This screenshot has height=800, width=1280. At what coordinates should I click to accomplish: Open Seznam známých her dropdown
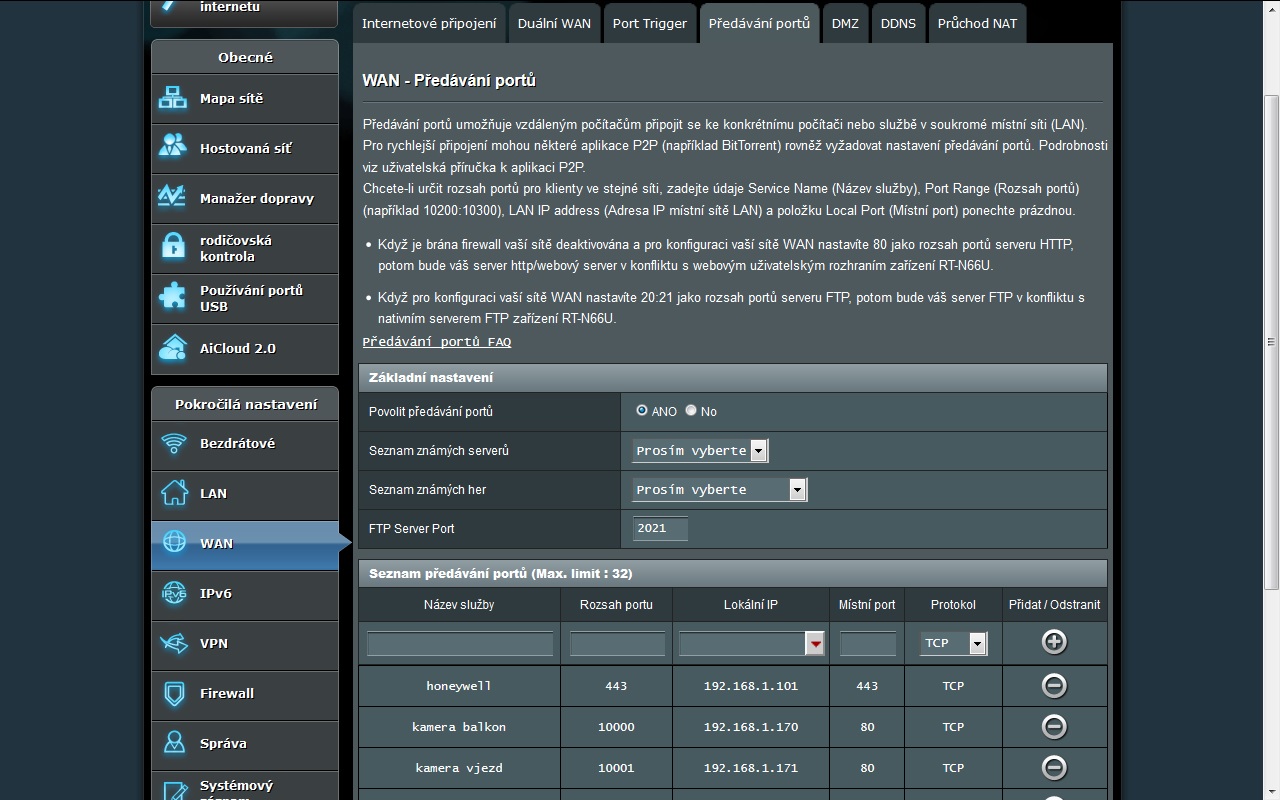(797, 490)
